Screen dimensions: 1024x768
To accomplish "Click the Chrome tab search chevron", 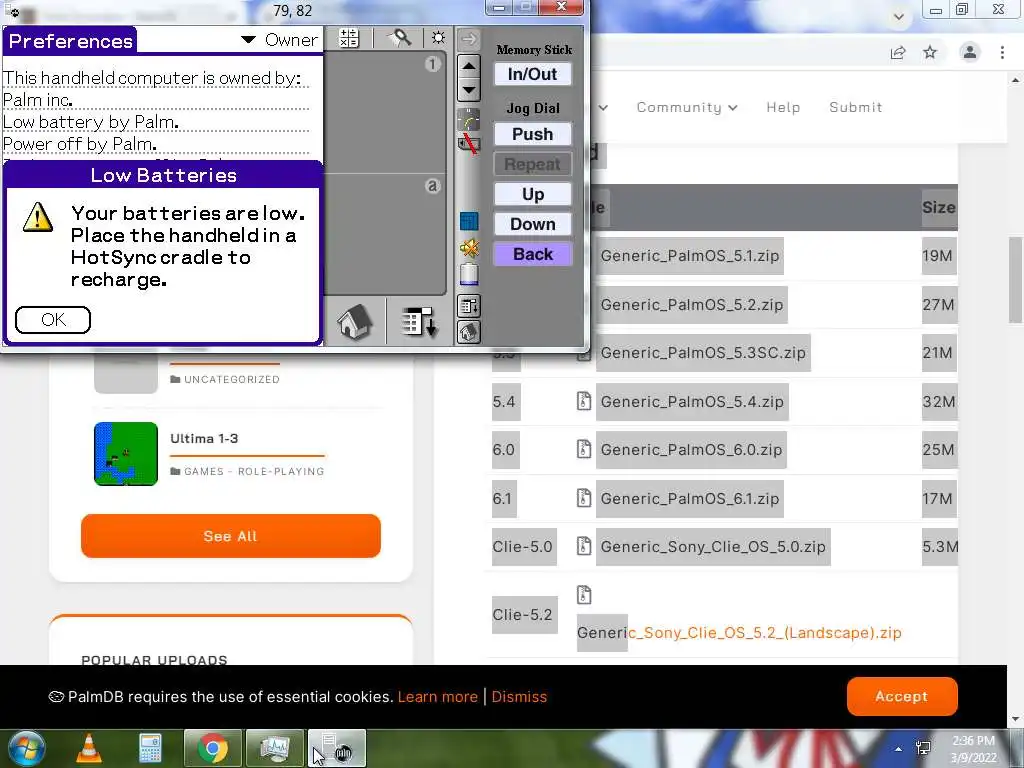I will (x=899, y=16).
